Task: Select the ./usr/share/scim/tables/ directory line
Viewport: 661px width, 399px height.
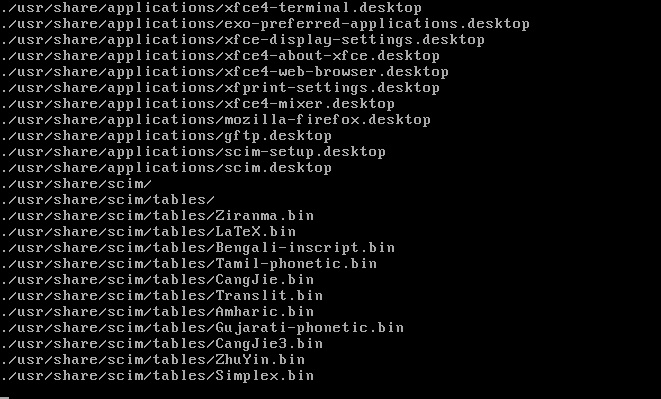Action: [108, 201]
